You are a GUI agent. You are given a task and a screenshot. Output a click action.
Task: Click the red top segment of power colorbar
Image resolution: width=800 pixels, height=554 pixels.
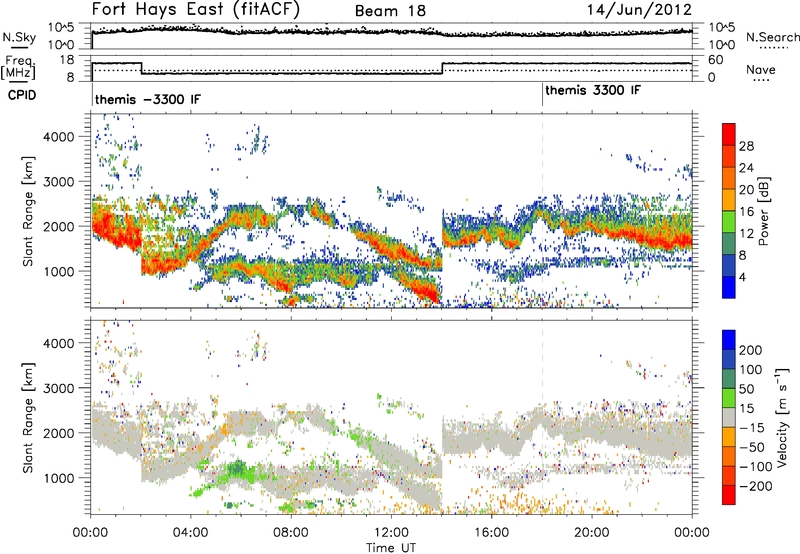point(729,134)
